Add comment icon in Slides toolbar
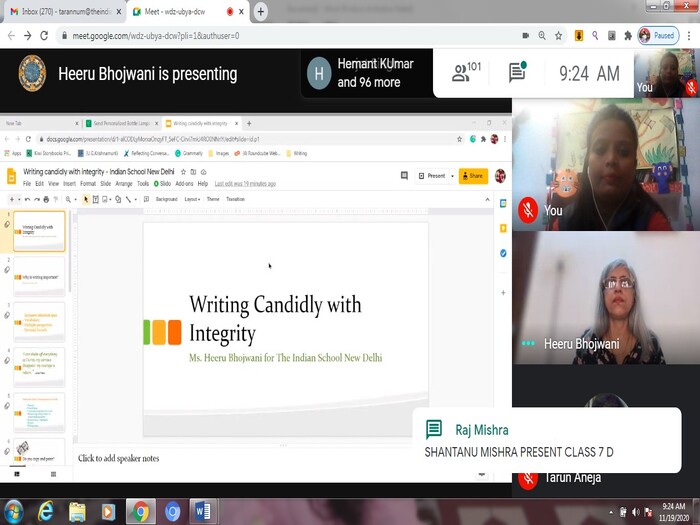Image resolution: width=700 pixels, height=525 pixels. coord(146,200)
